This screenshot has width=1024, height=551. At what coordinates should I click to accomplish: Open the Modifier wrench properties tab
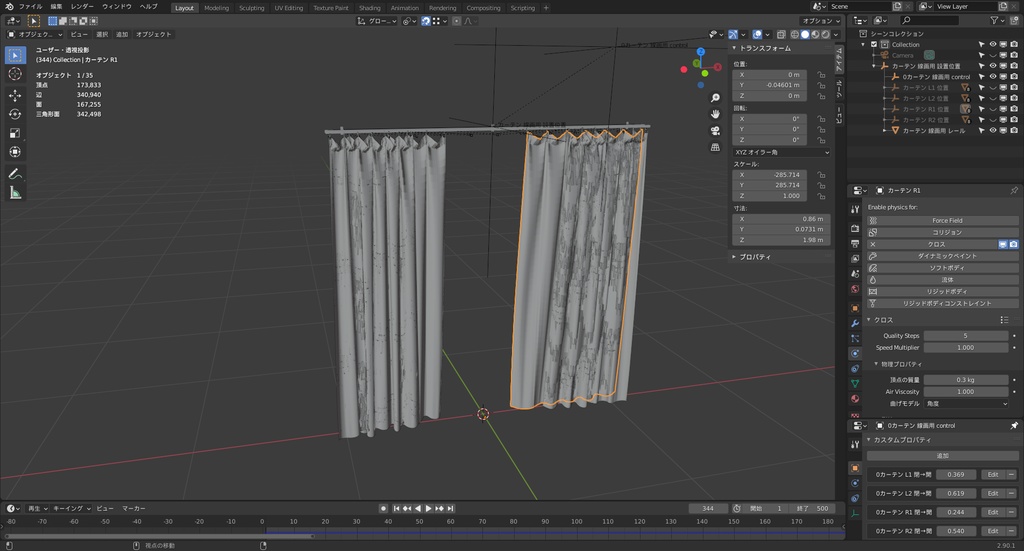[x=855, y=324]
